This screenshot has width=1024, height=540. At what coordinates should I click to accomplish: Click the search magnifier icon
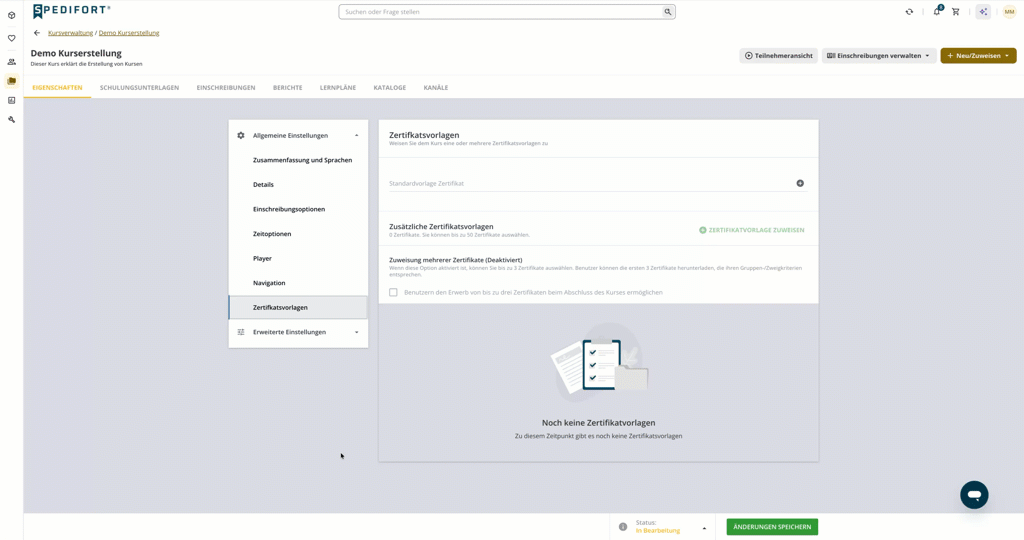coord(667,12)
